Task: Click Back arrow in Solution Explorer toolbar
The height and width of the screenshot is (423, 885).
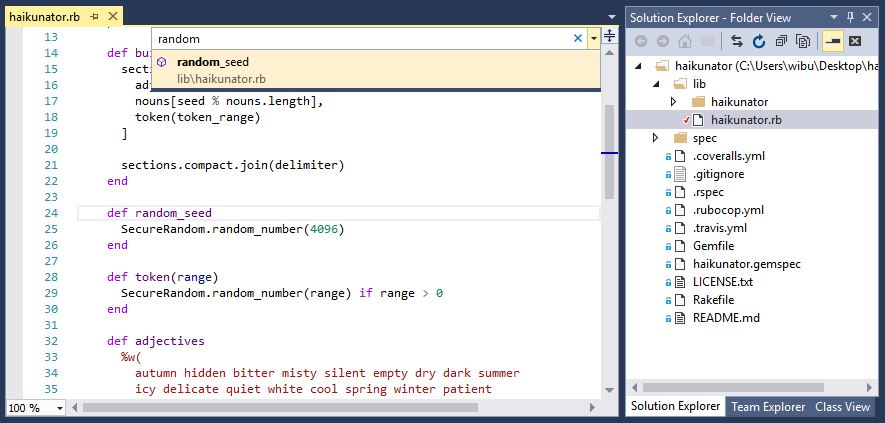Action: (x=641, y=41)
